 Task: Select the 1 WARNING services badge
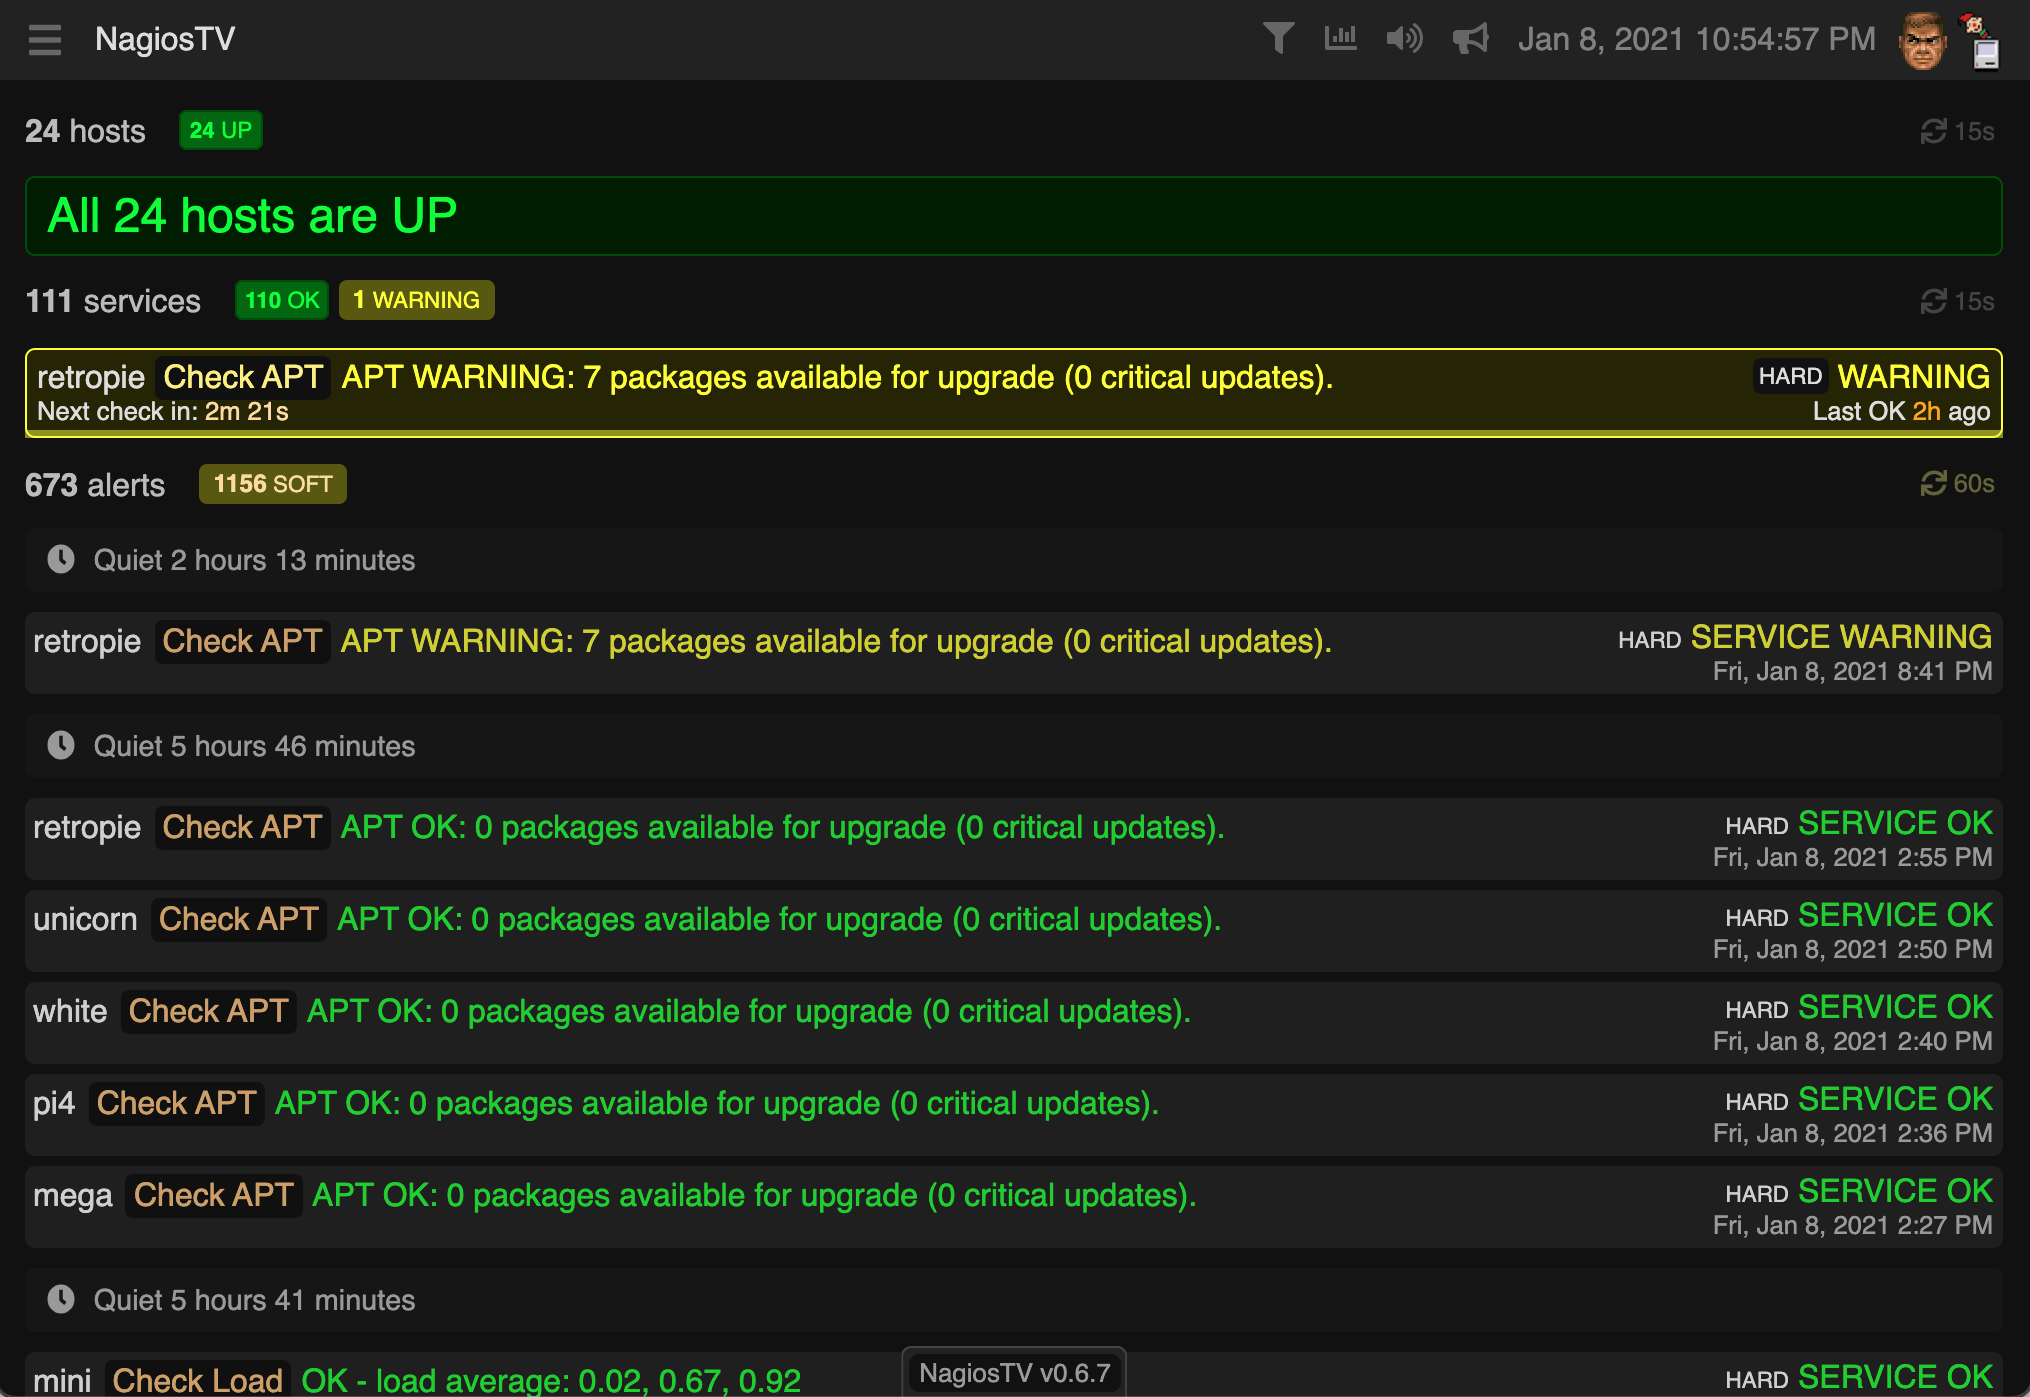pyautogui.click(x=416, y=300)
